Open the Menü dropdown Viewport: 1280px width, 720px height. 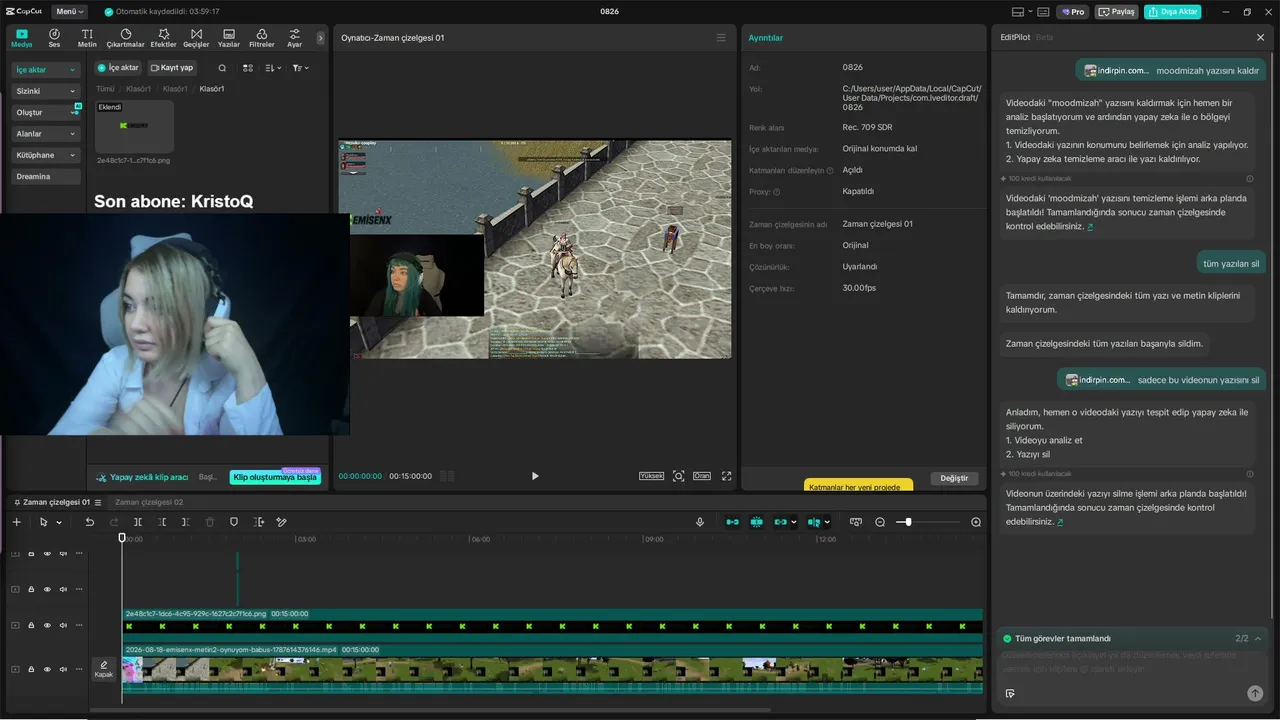click(69, 12)
